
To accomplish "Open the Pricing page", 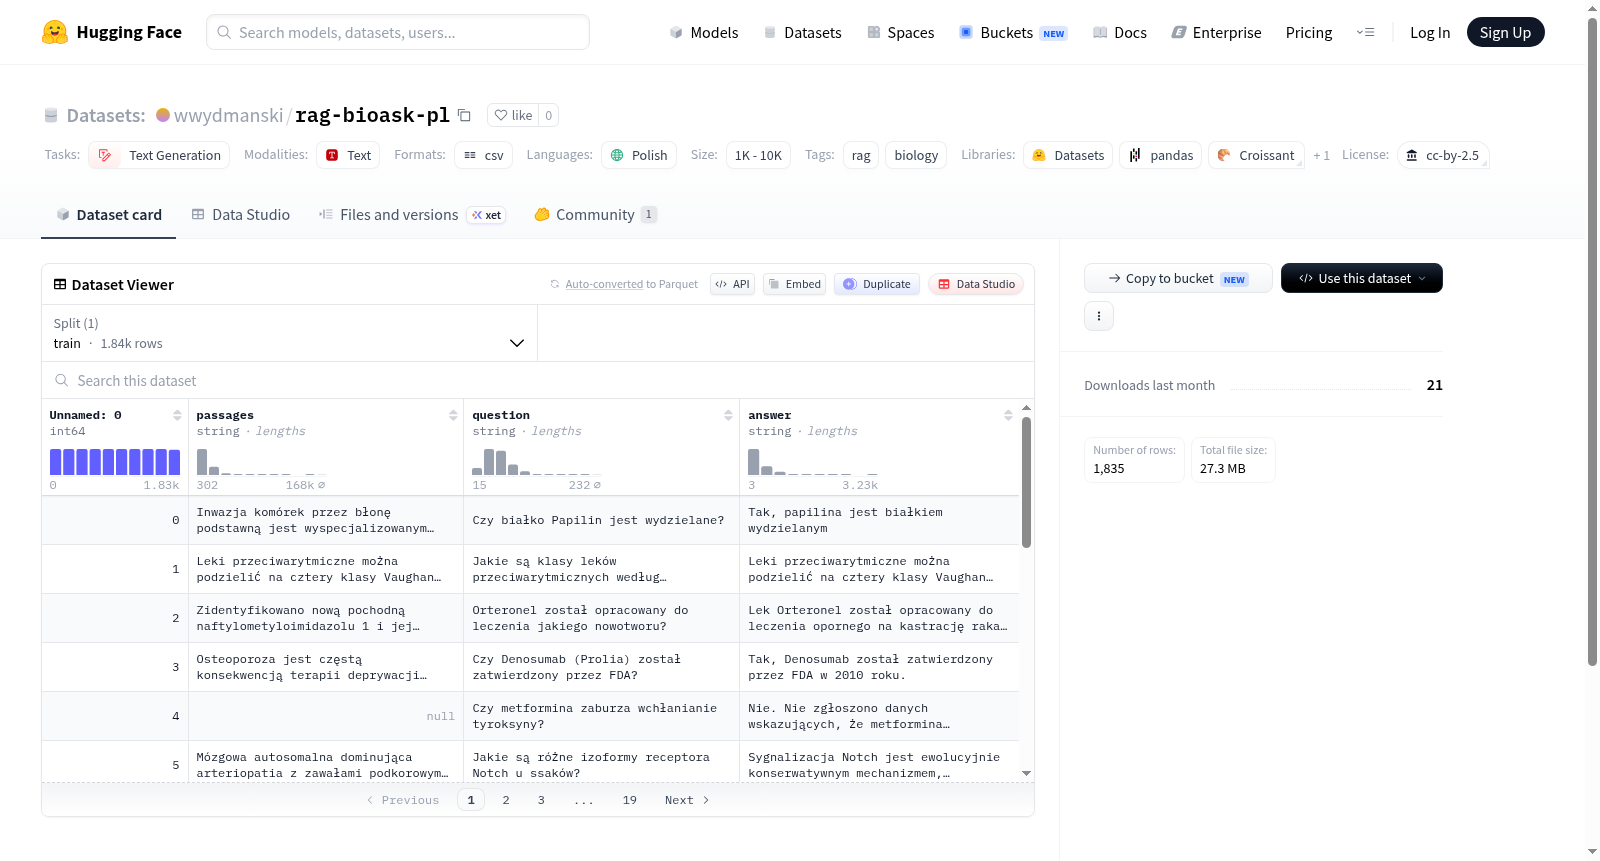I will (x=1309, y=32).
